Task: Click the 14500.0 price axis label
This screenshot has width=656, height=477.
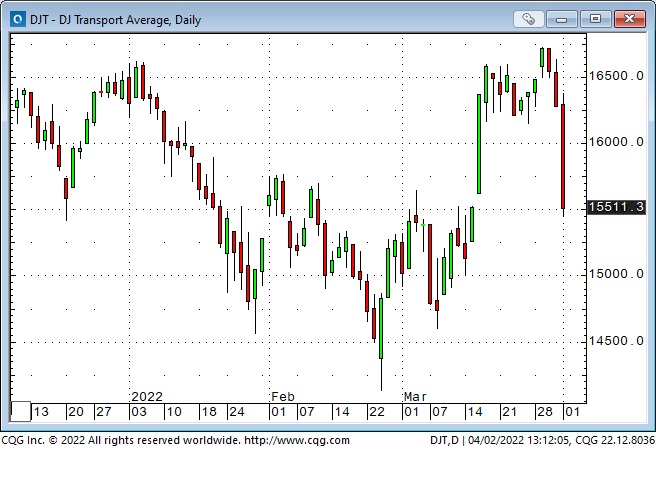Action: (616, 341)
